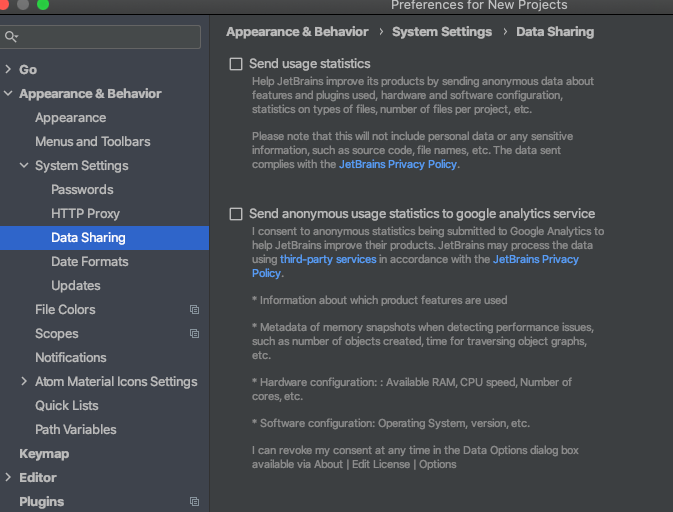Click System Settings in the breadcrumb
This screenshot has width=673, height=512.
point(442,32)
